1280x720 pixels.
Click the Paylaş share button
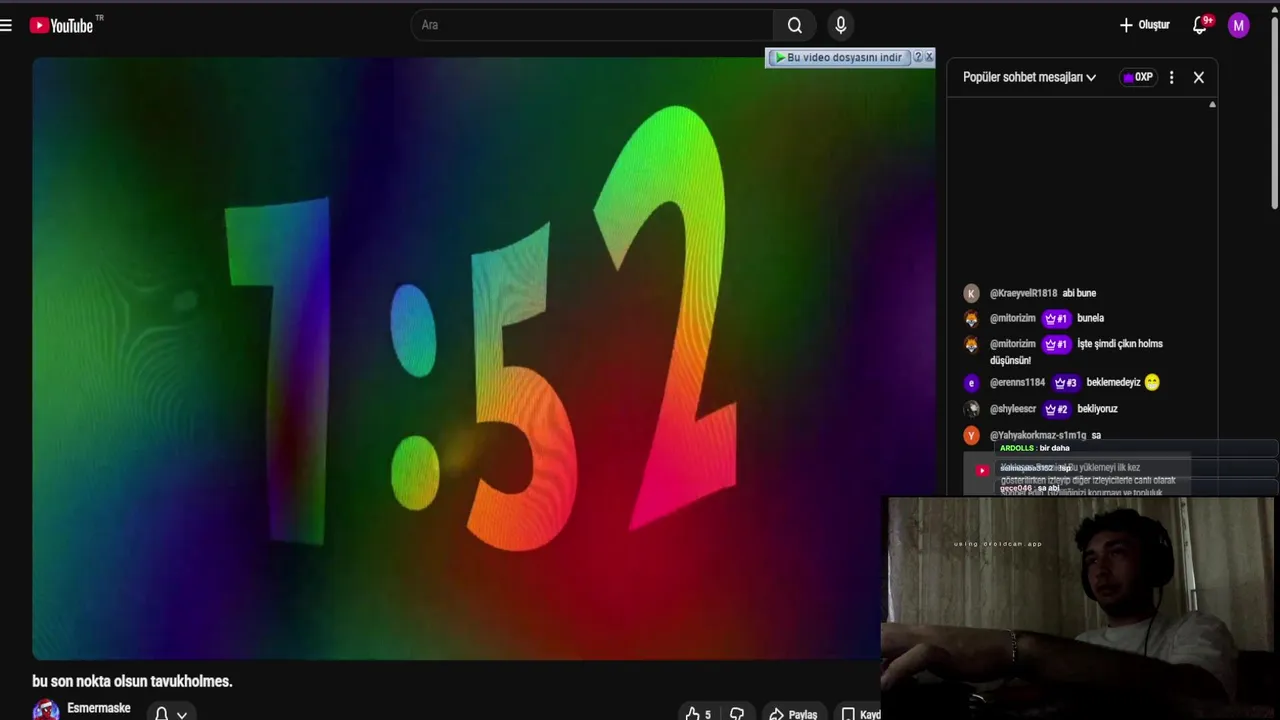point(793,714)
